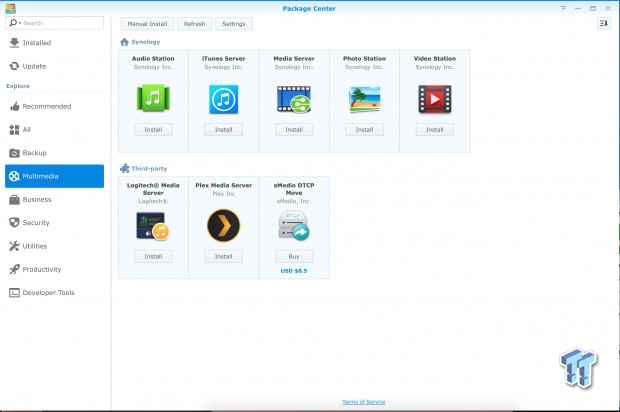The width and height of the screenshot is (620, 412).
Task: Click the Video Station title text
Action: pyautogui.click(x=435, y=59)
